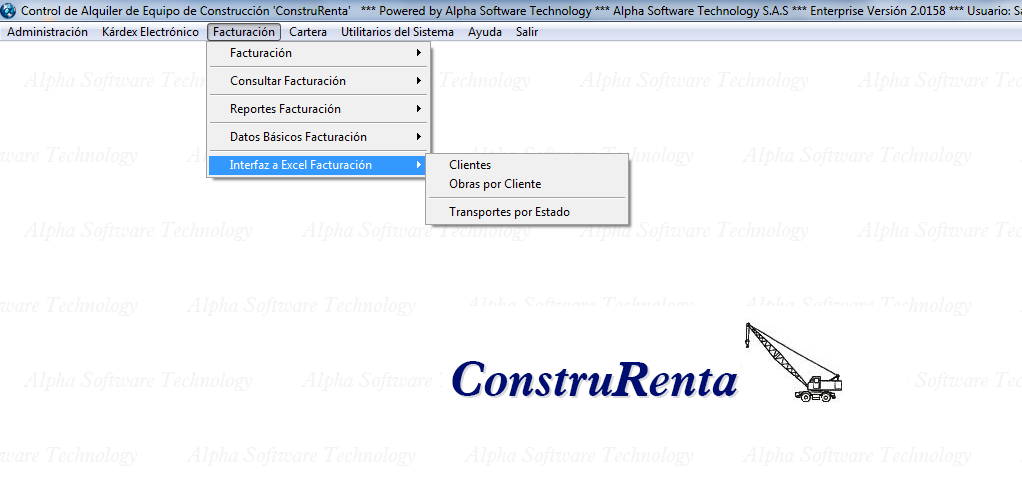Viewport: 1022px width, 501px height.
Task: Select Consultar Facturación menu text
Action: [287, 81]
